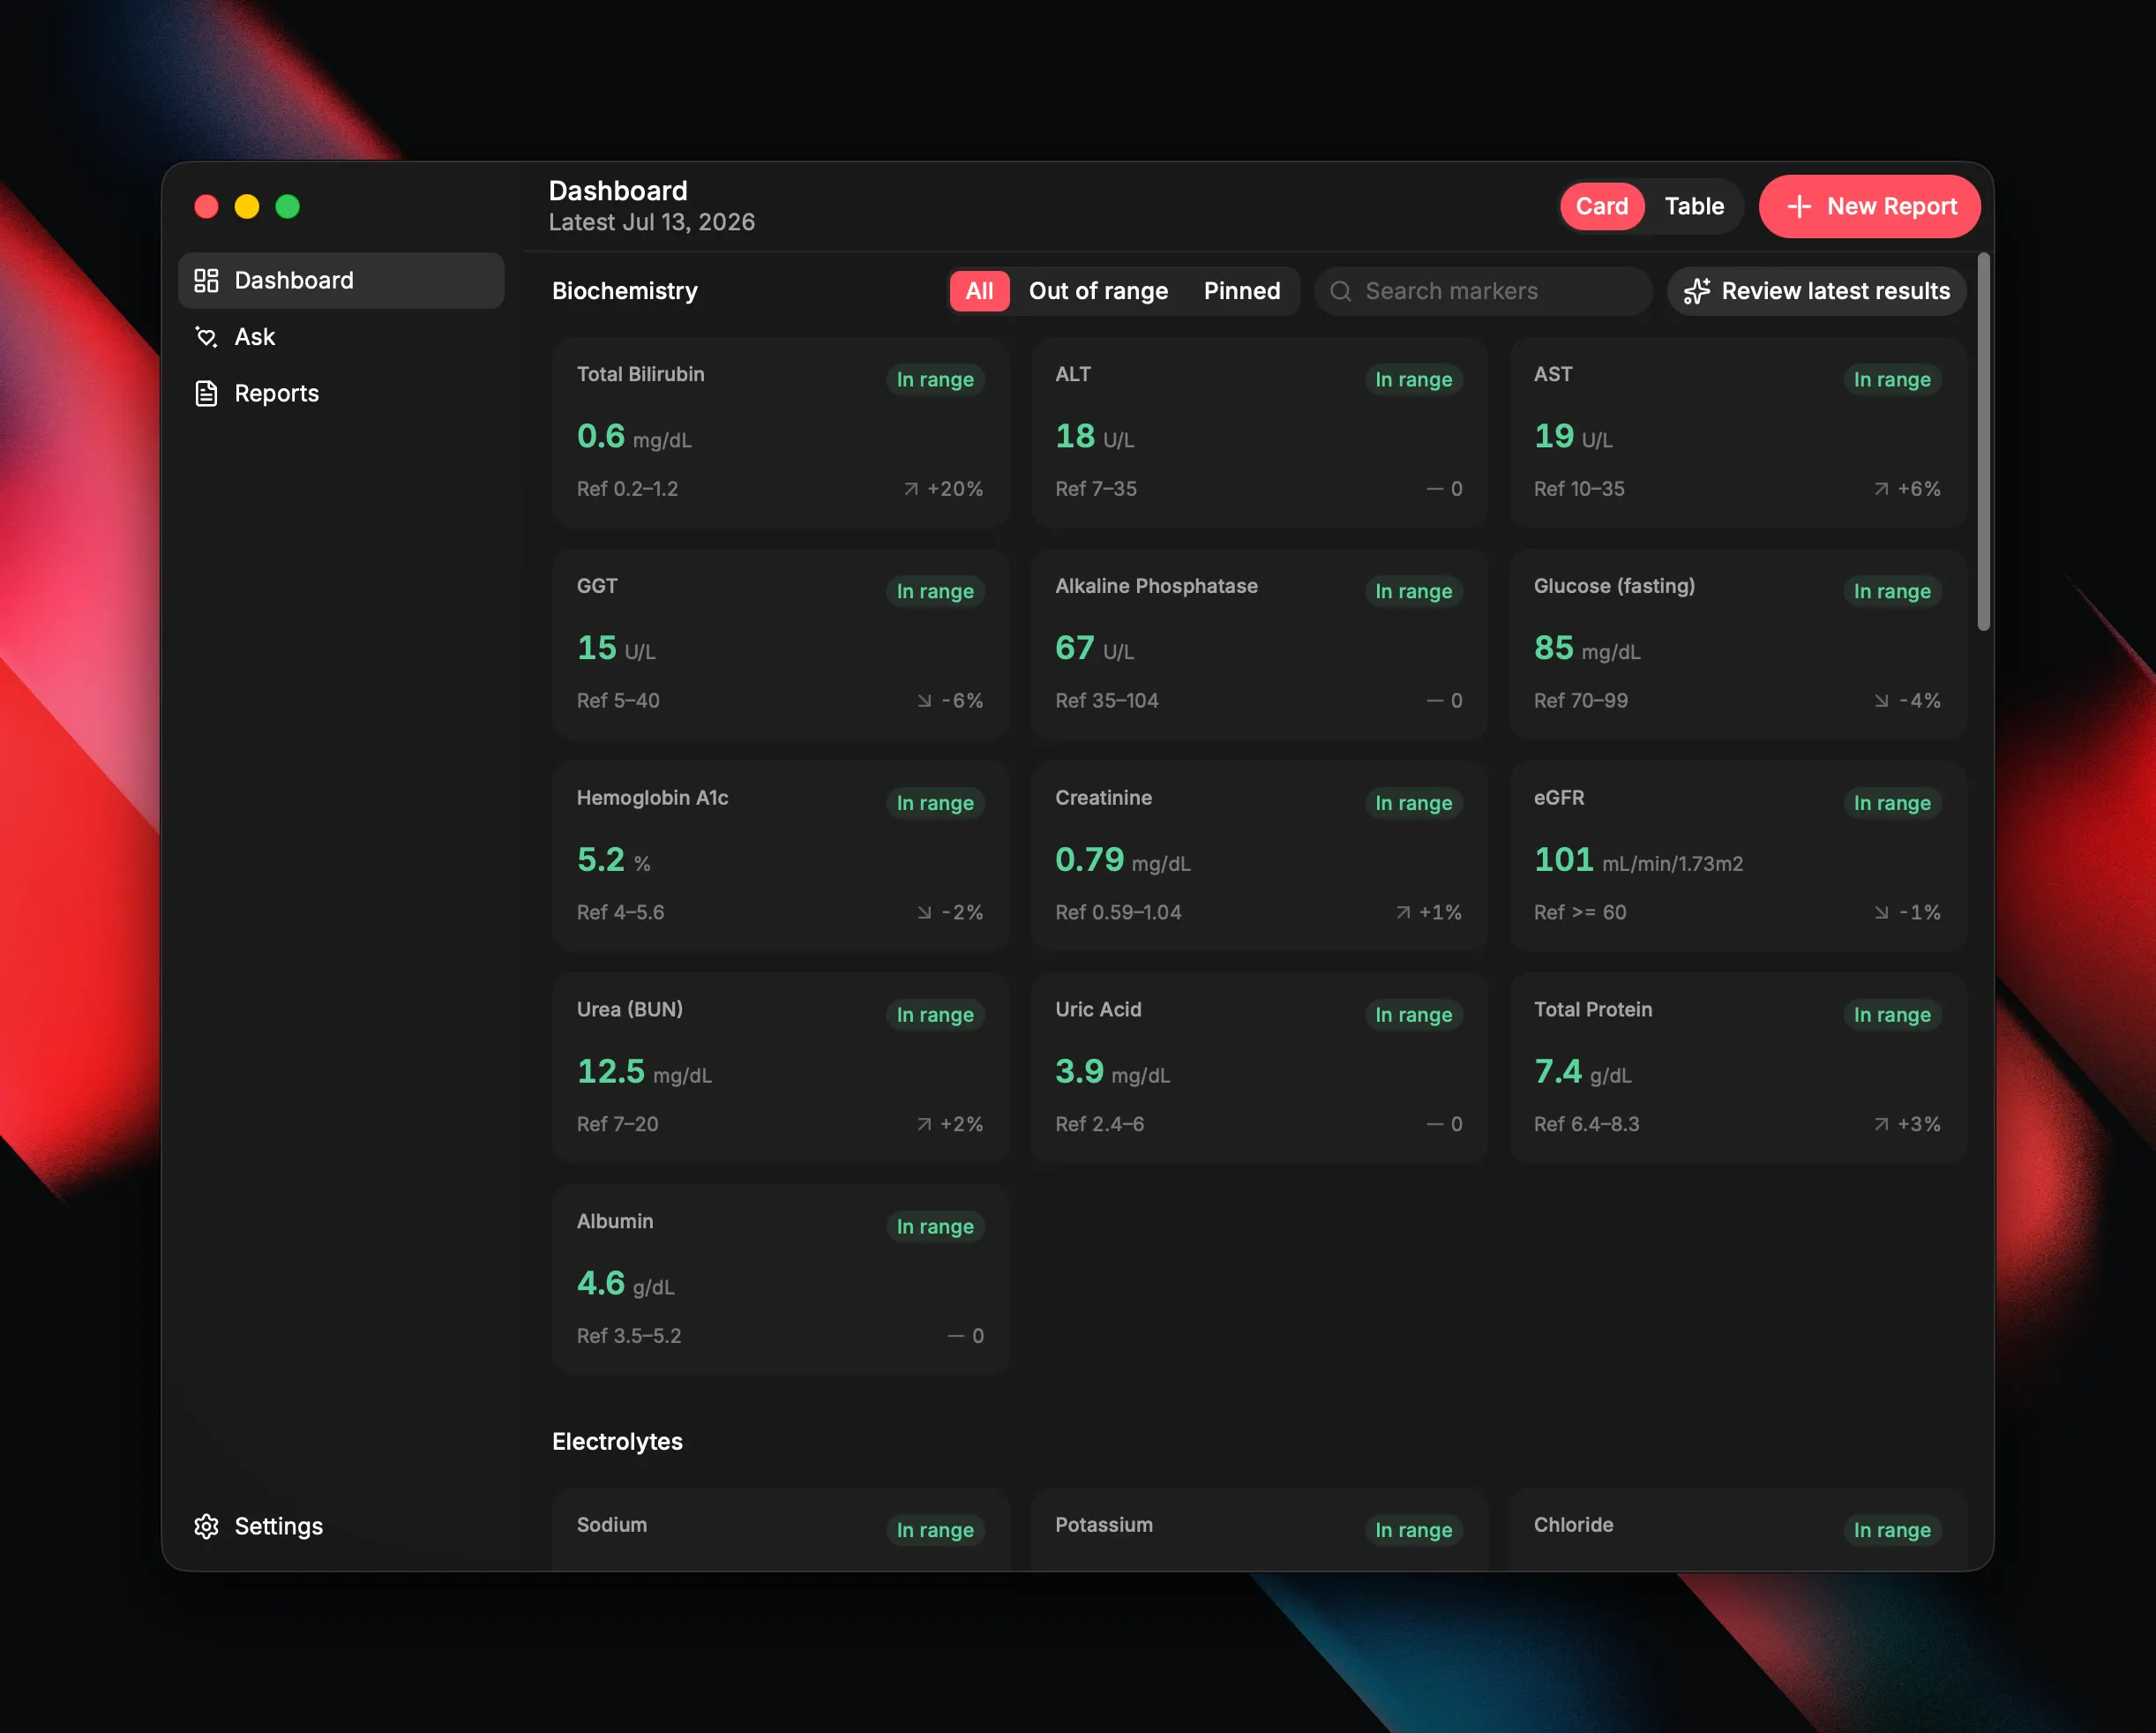
Task: Open the Hemoglobin A1c card
Action: point(780,855)
